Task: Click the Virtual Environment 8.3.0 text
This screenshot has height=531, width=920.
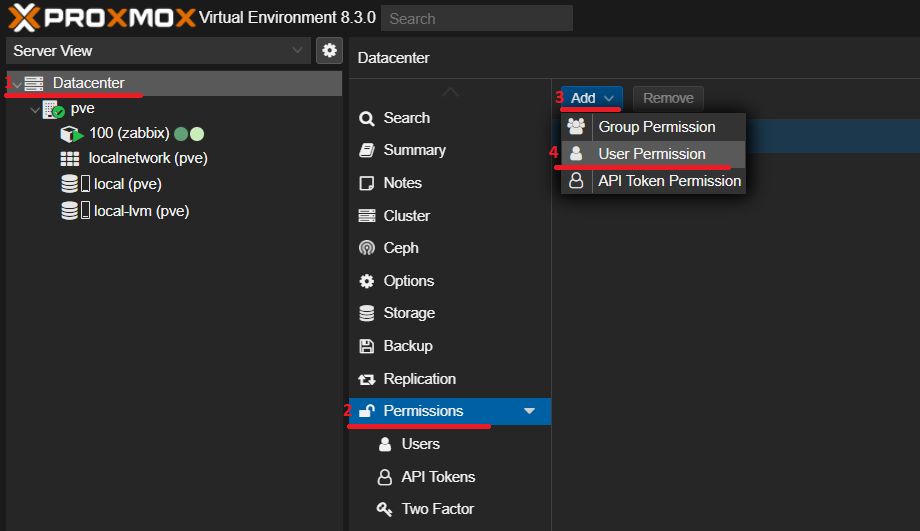Action: click(287, 18)
